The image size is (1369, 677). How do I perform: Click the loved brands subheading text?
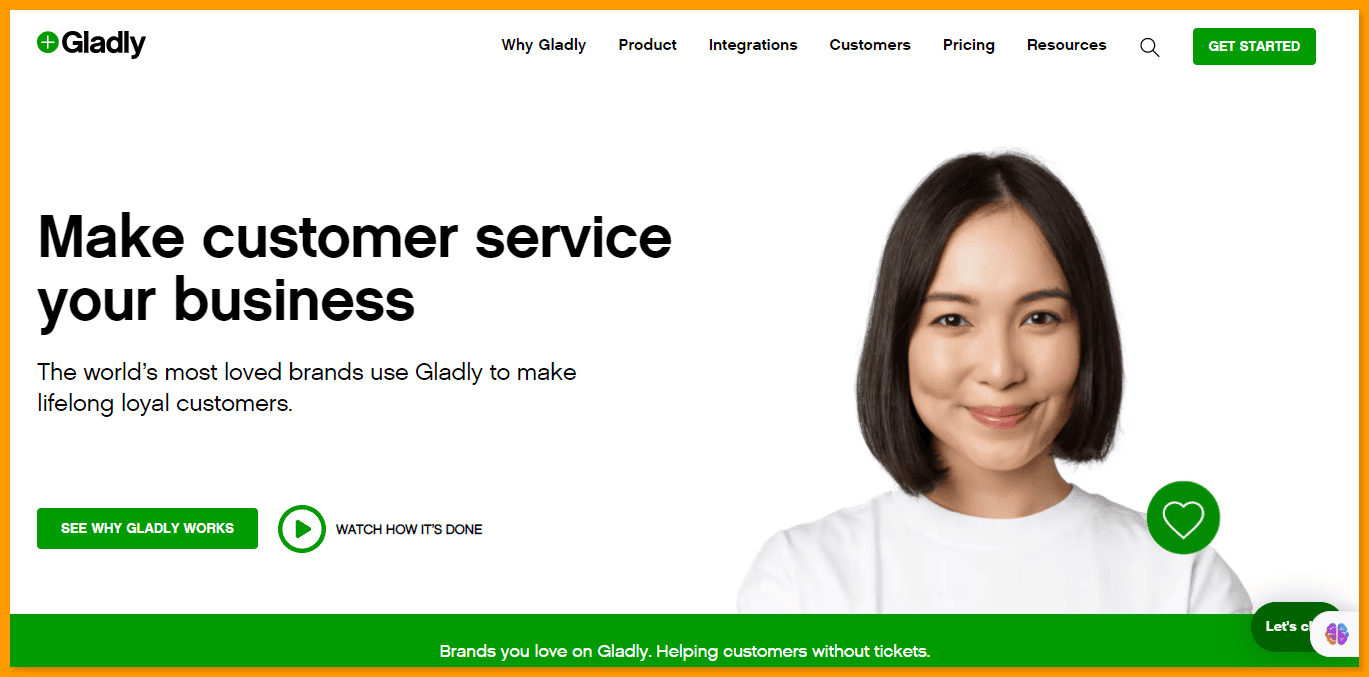point(307,388)
